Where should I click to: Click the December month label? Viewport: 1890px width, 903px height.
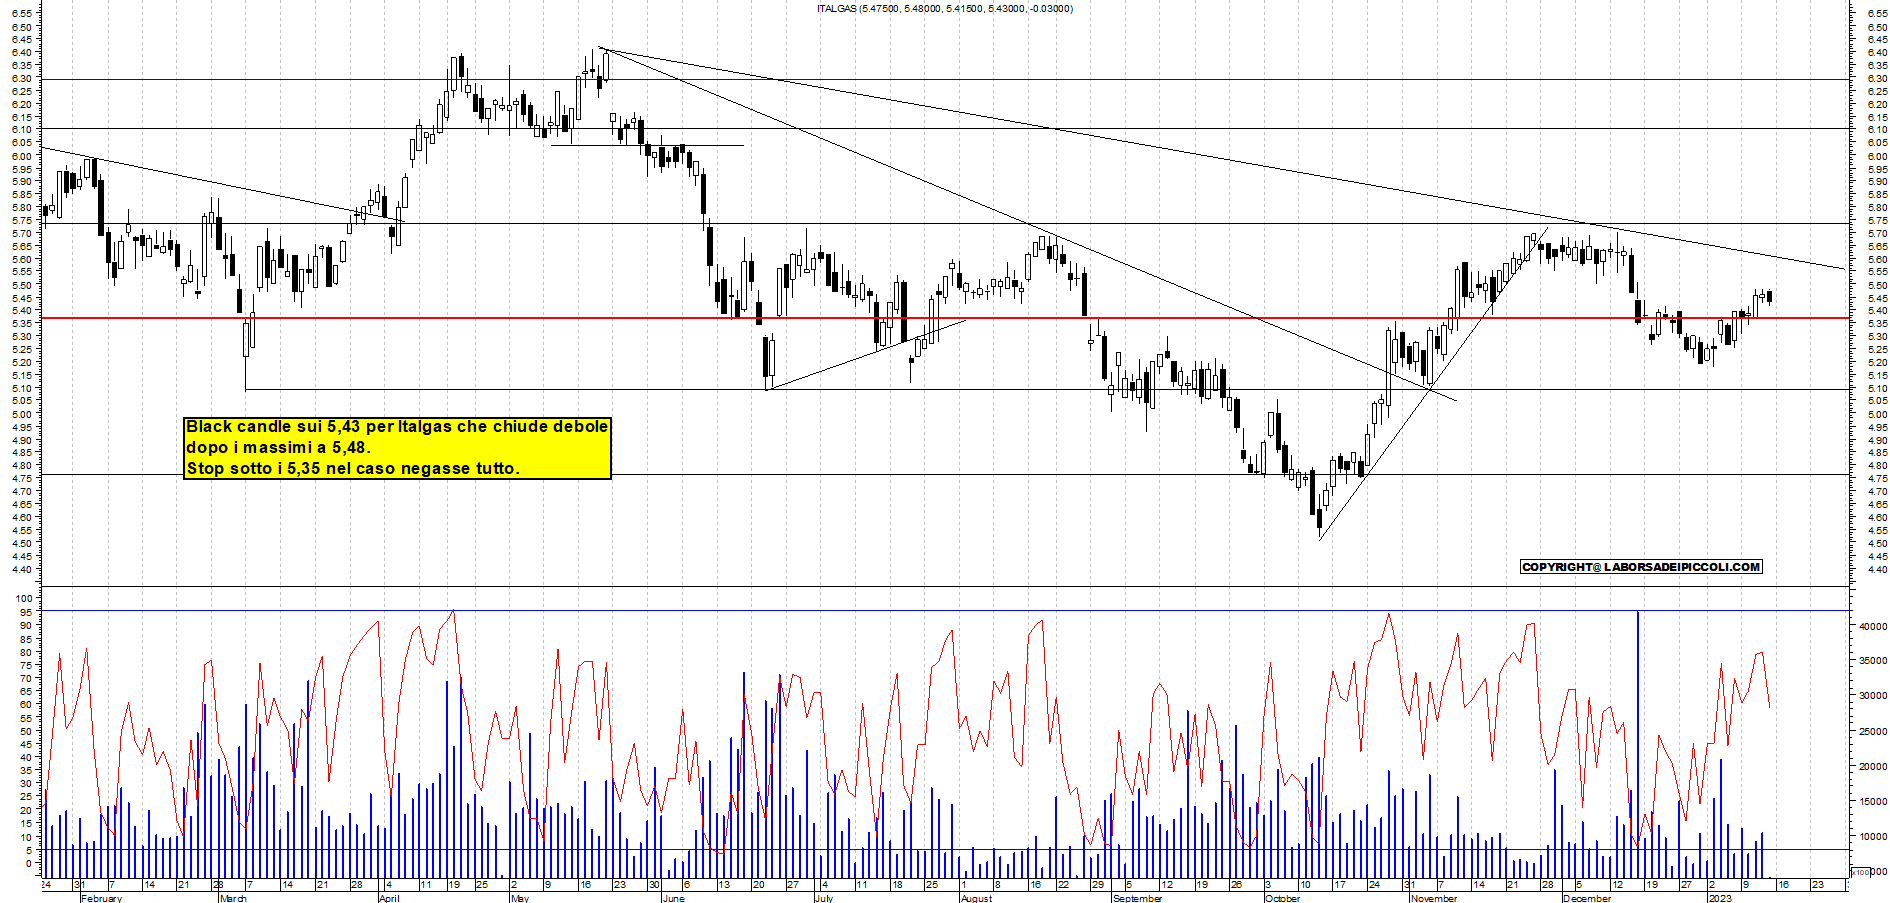pos(1587,898)
